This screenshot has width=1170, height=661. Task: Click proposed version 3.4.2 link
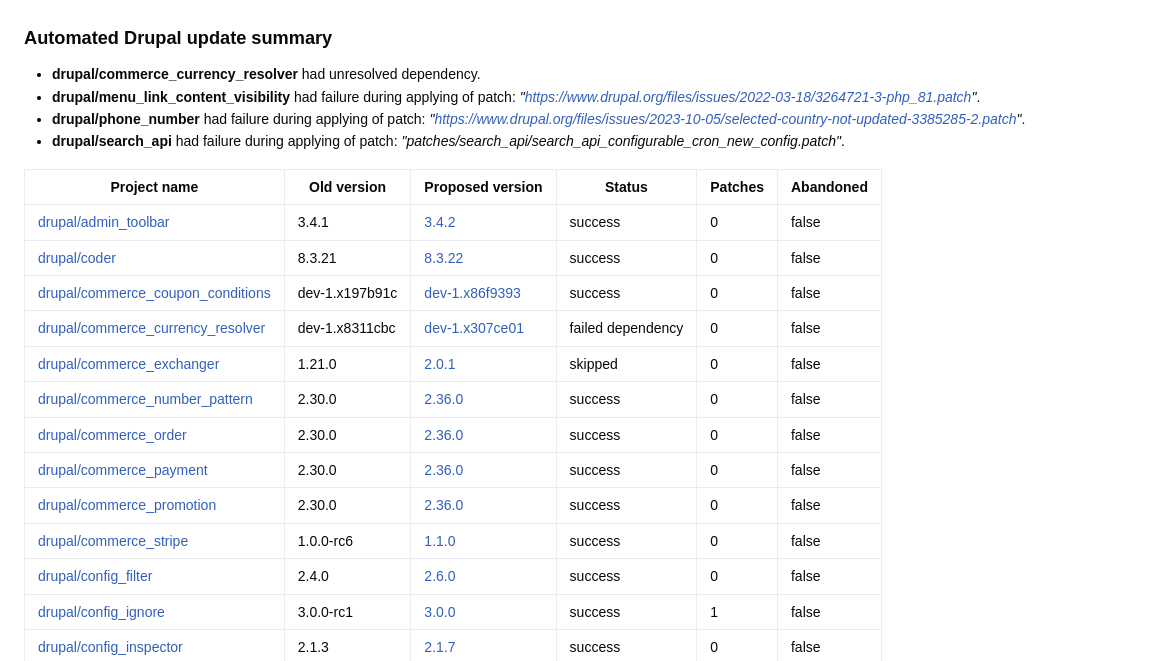(439, 222)
